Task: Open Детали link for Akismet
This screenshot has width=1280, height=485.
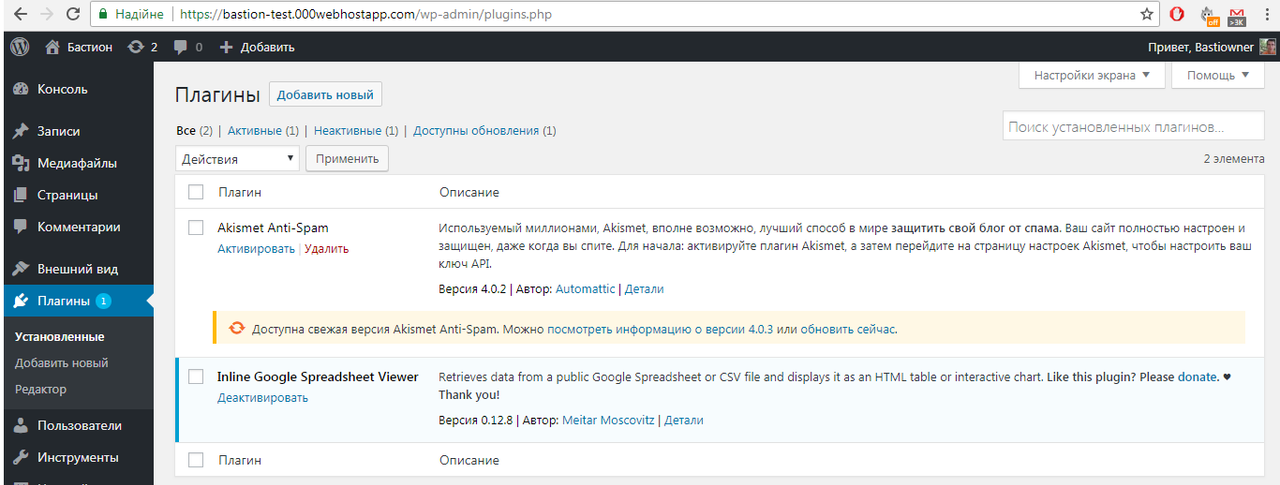Action: coord(644,289)
